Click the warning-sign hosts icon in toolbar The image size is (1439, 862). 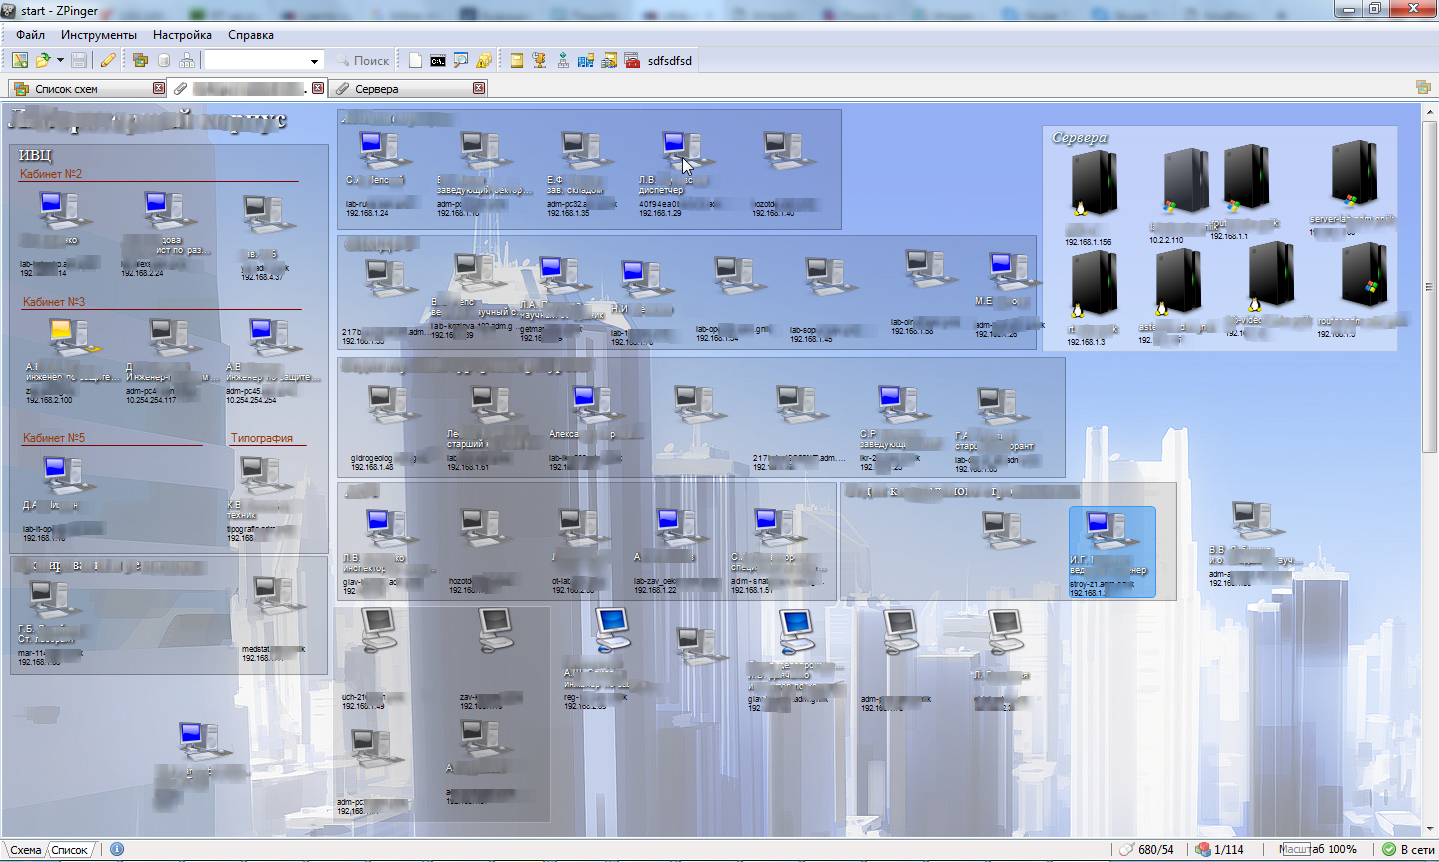[484, 61]
